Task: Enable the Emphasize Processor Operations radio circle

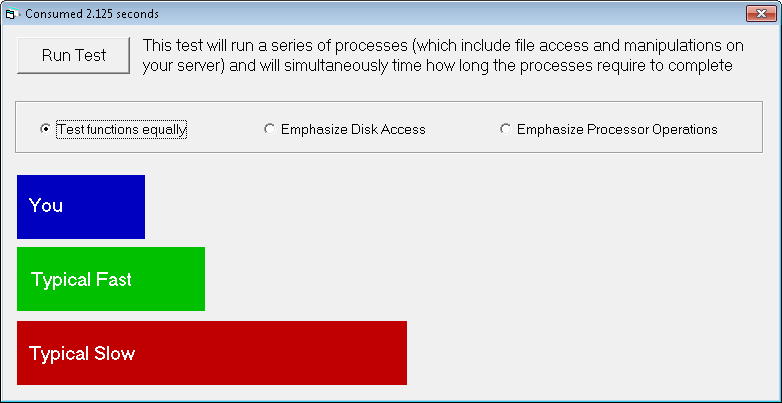Action: tap(505, 129)
